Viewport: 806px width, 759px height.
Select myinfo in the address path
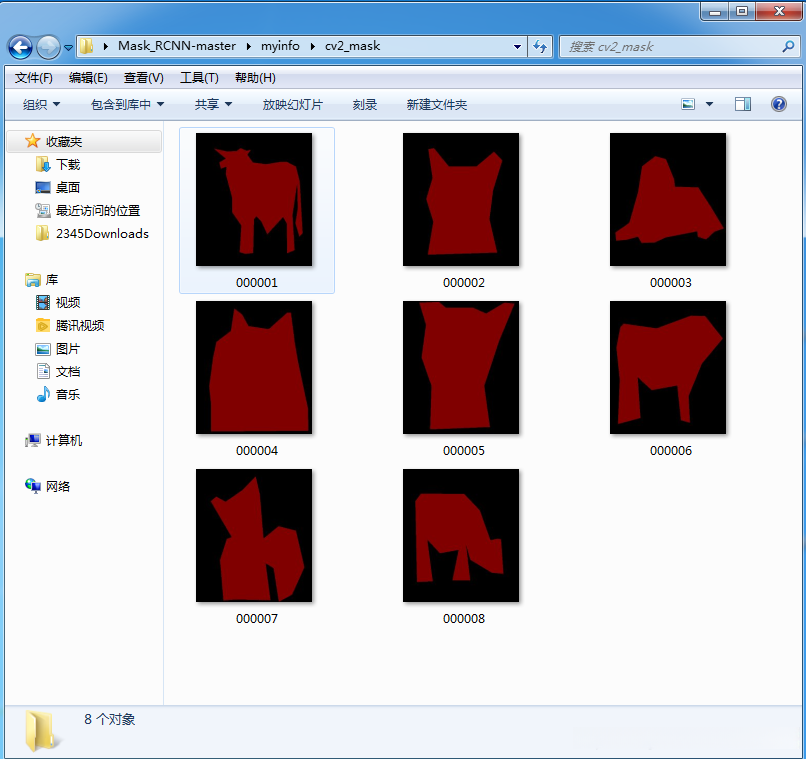tap(280, 46)
